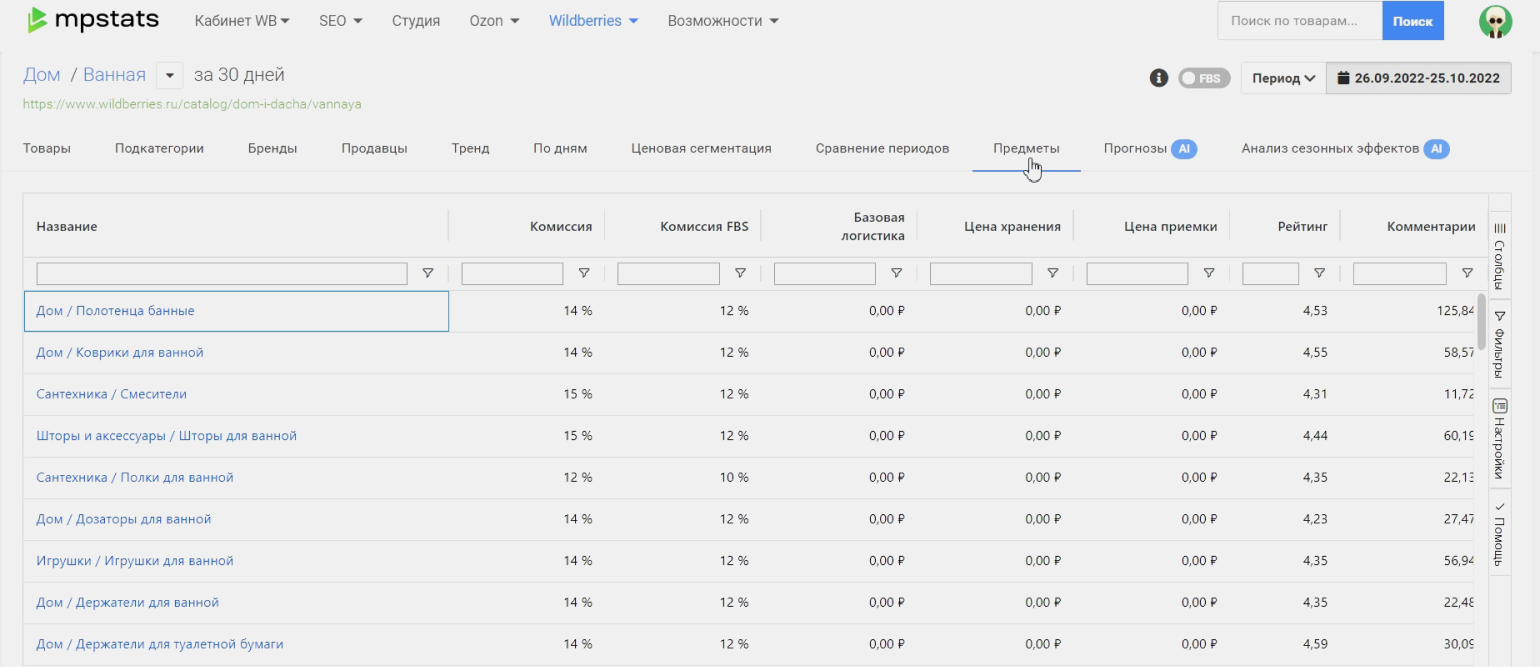Click the mpstats logo
This screenshot has height=667, width=1540.
point(94,20)
